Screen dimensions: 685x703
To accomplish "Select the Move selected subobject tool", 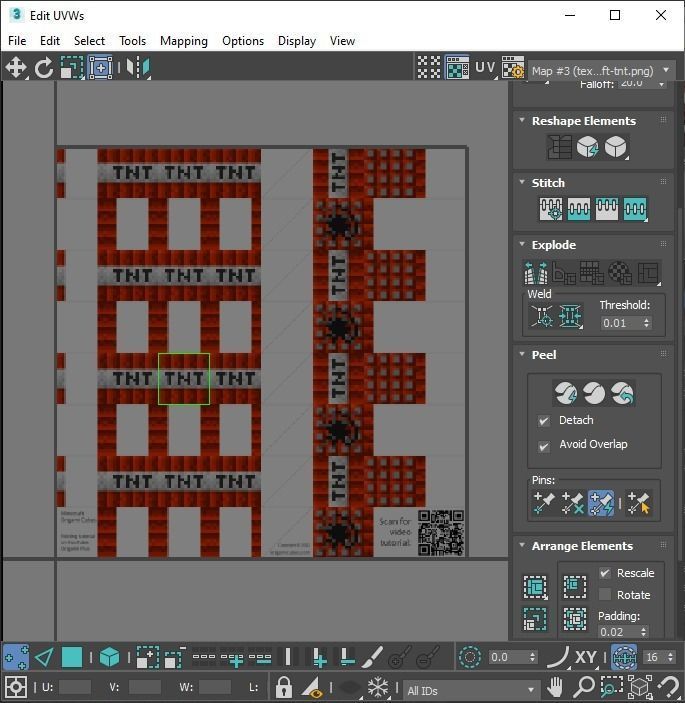I will (x=16, y=68).
